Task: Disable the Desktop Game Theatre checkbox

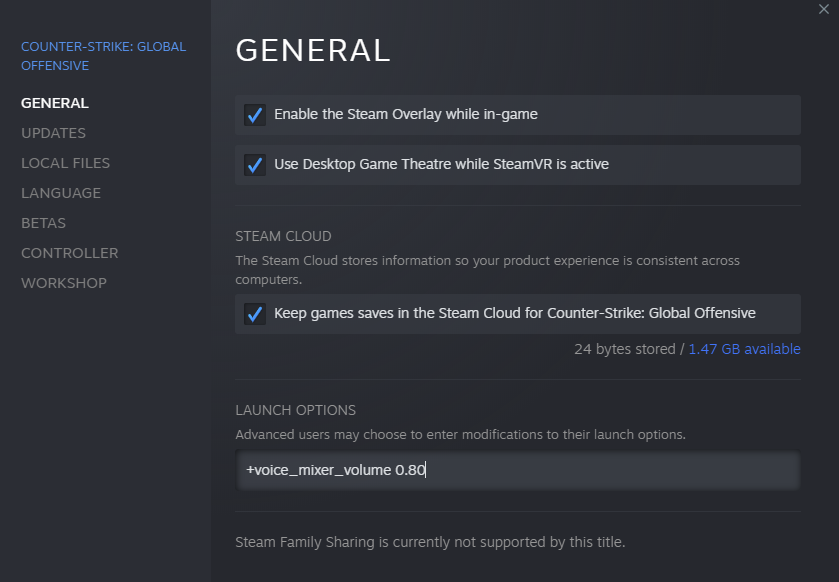Action: pos(254,165)
